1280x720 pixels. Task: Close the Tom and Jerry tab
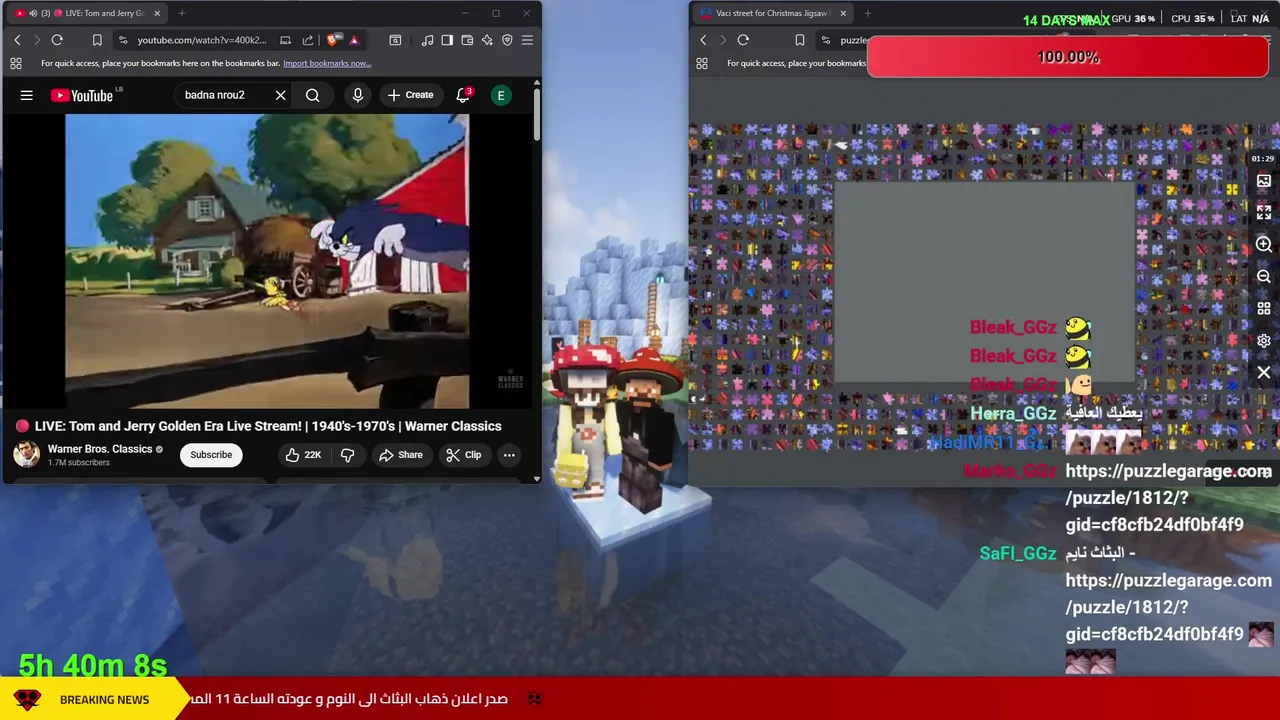pyautogui.click(x=157, y=13)
